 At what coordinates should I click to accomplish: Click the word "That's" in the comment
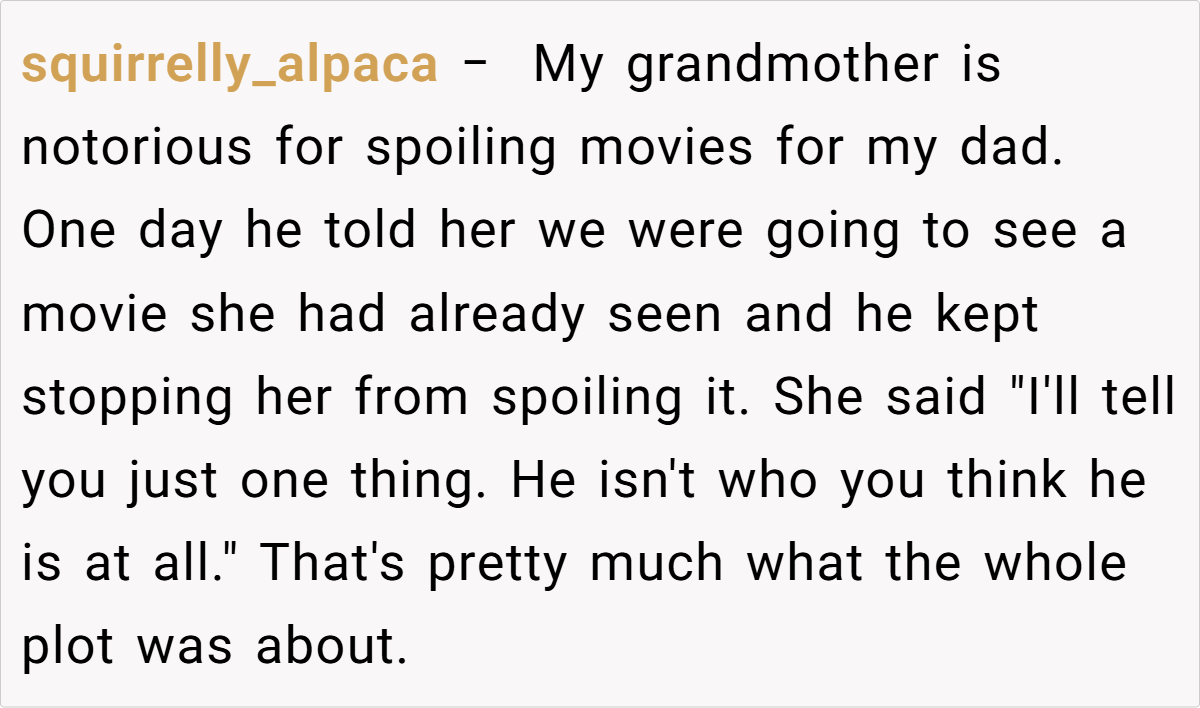tap(335, 564)
